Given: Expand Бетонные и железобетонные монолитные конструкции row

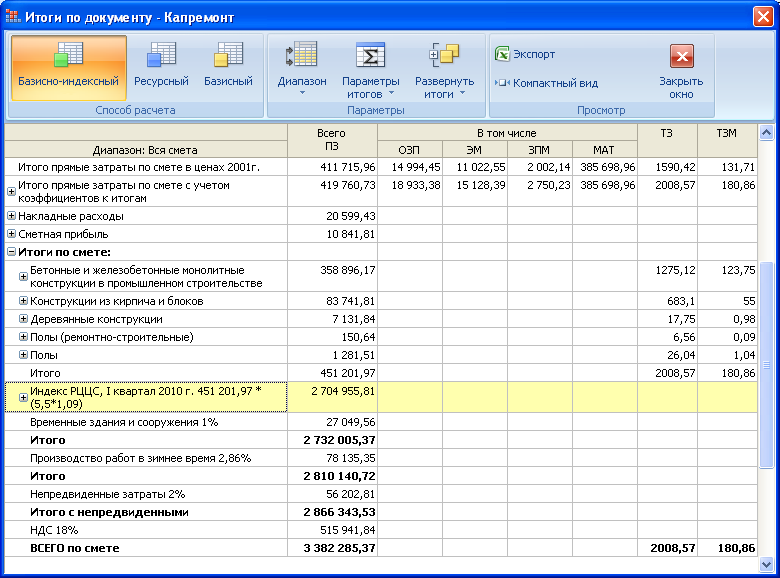Looking at the screenshot, I should [x=23, y=277].
